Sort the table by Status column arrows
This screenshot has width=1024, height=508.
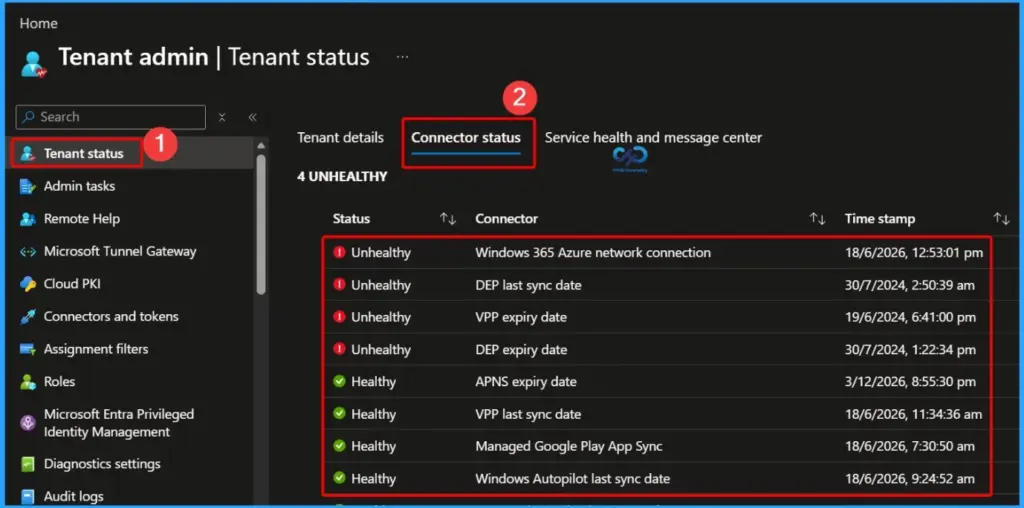(448, 219)
